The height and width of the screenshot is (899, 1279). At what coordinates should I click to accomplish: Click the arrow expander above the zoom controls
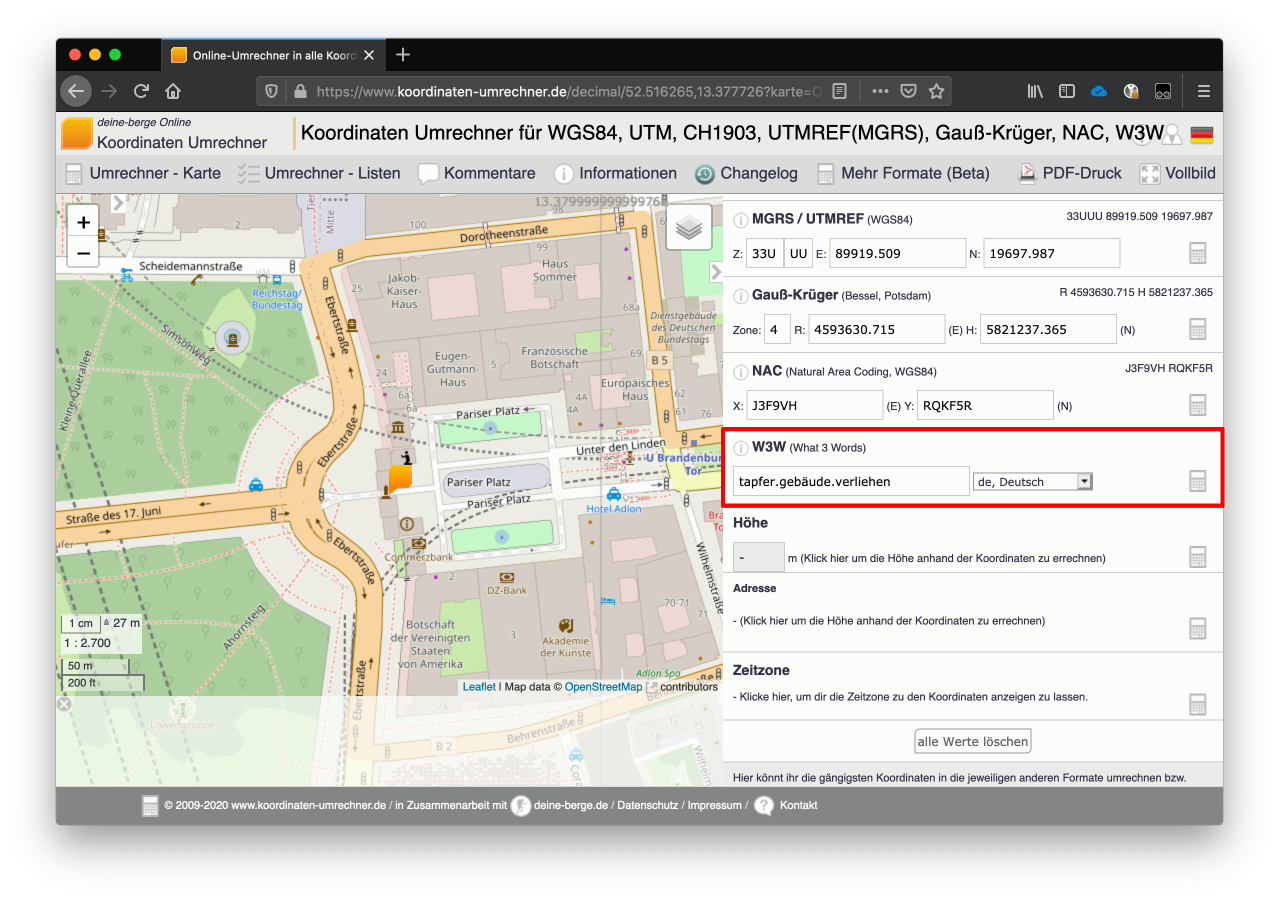tap(118, 203)
